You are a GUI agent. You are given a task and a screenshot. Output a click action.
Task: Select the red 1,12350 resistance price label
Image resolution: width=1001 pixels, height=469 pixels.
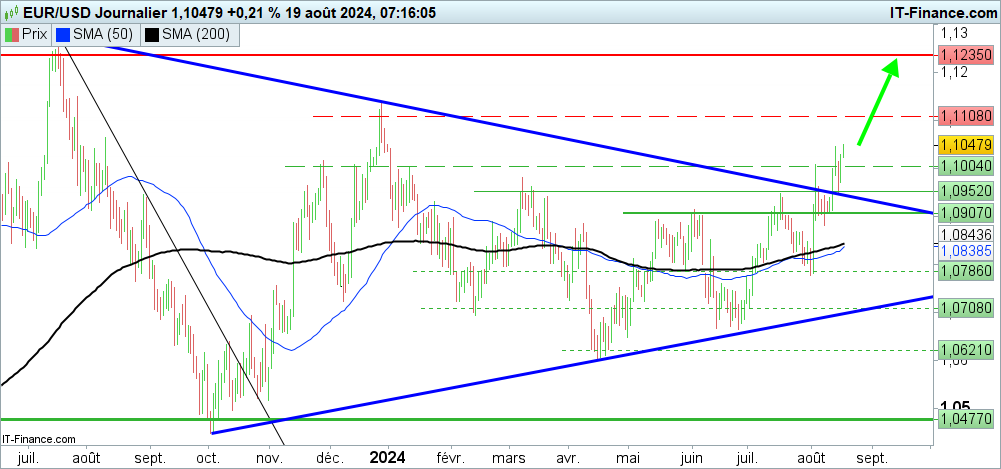[x=965, y=58]
